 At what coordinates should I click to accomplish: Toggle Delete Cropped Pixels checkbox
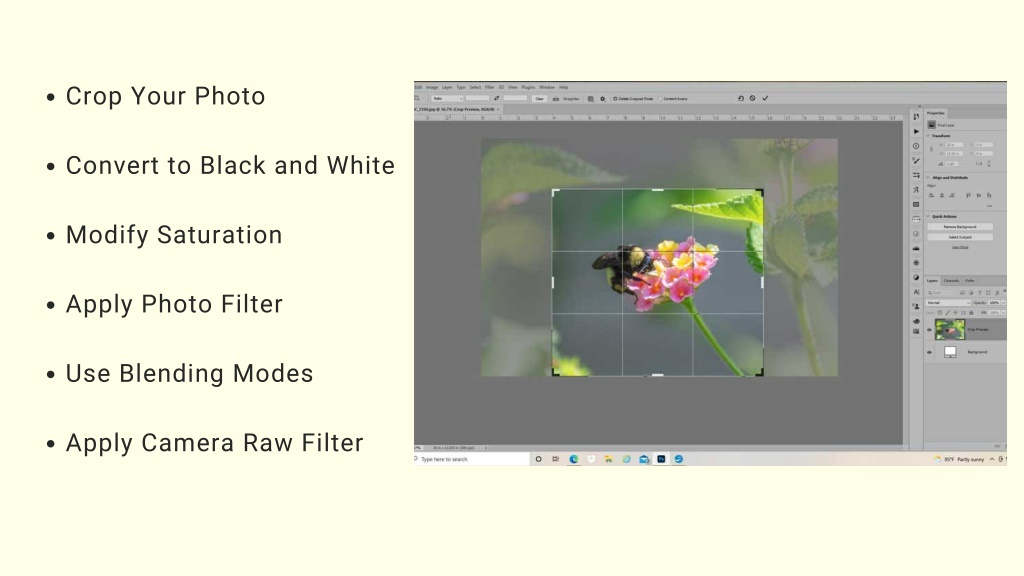[x=615, y=99]
